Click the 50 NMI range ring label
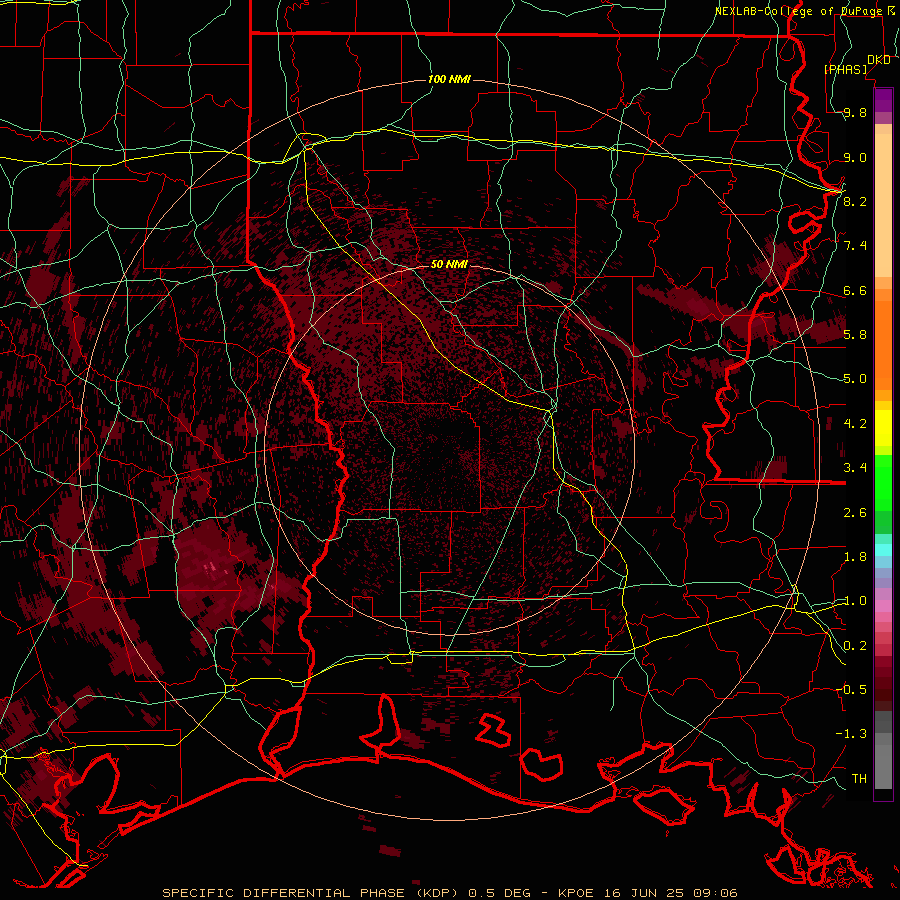900x900 pixels. [x=449, y=264]
